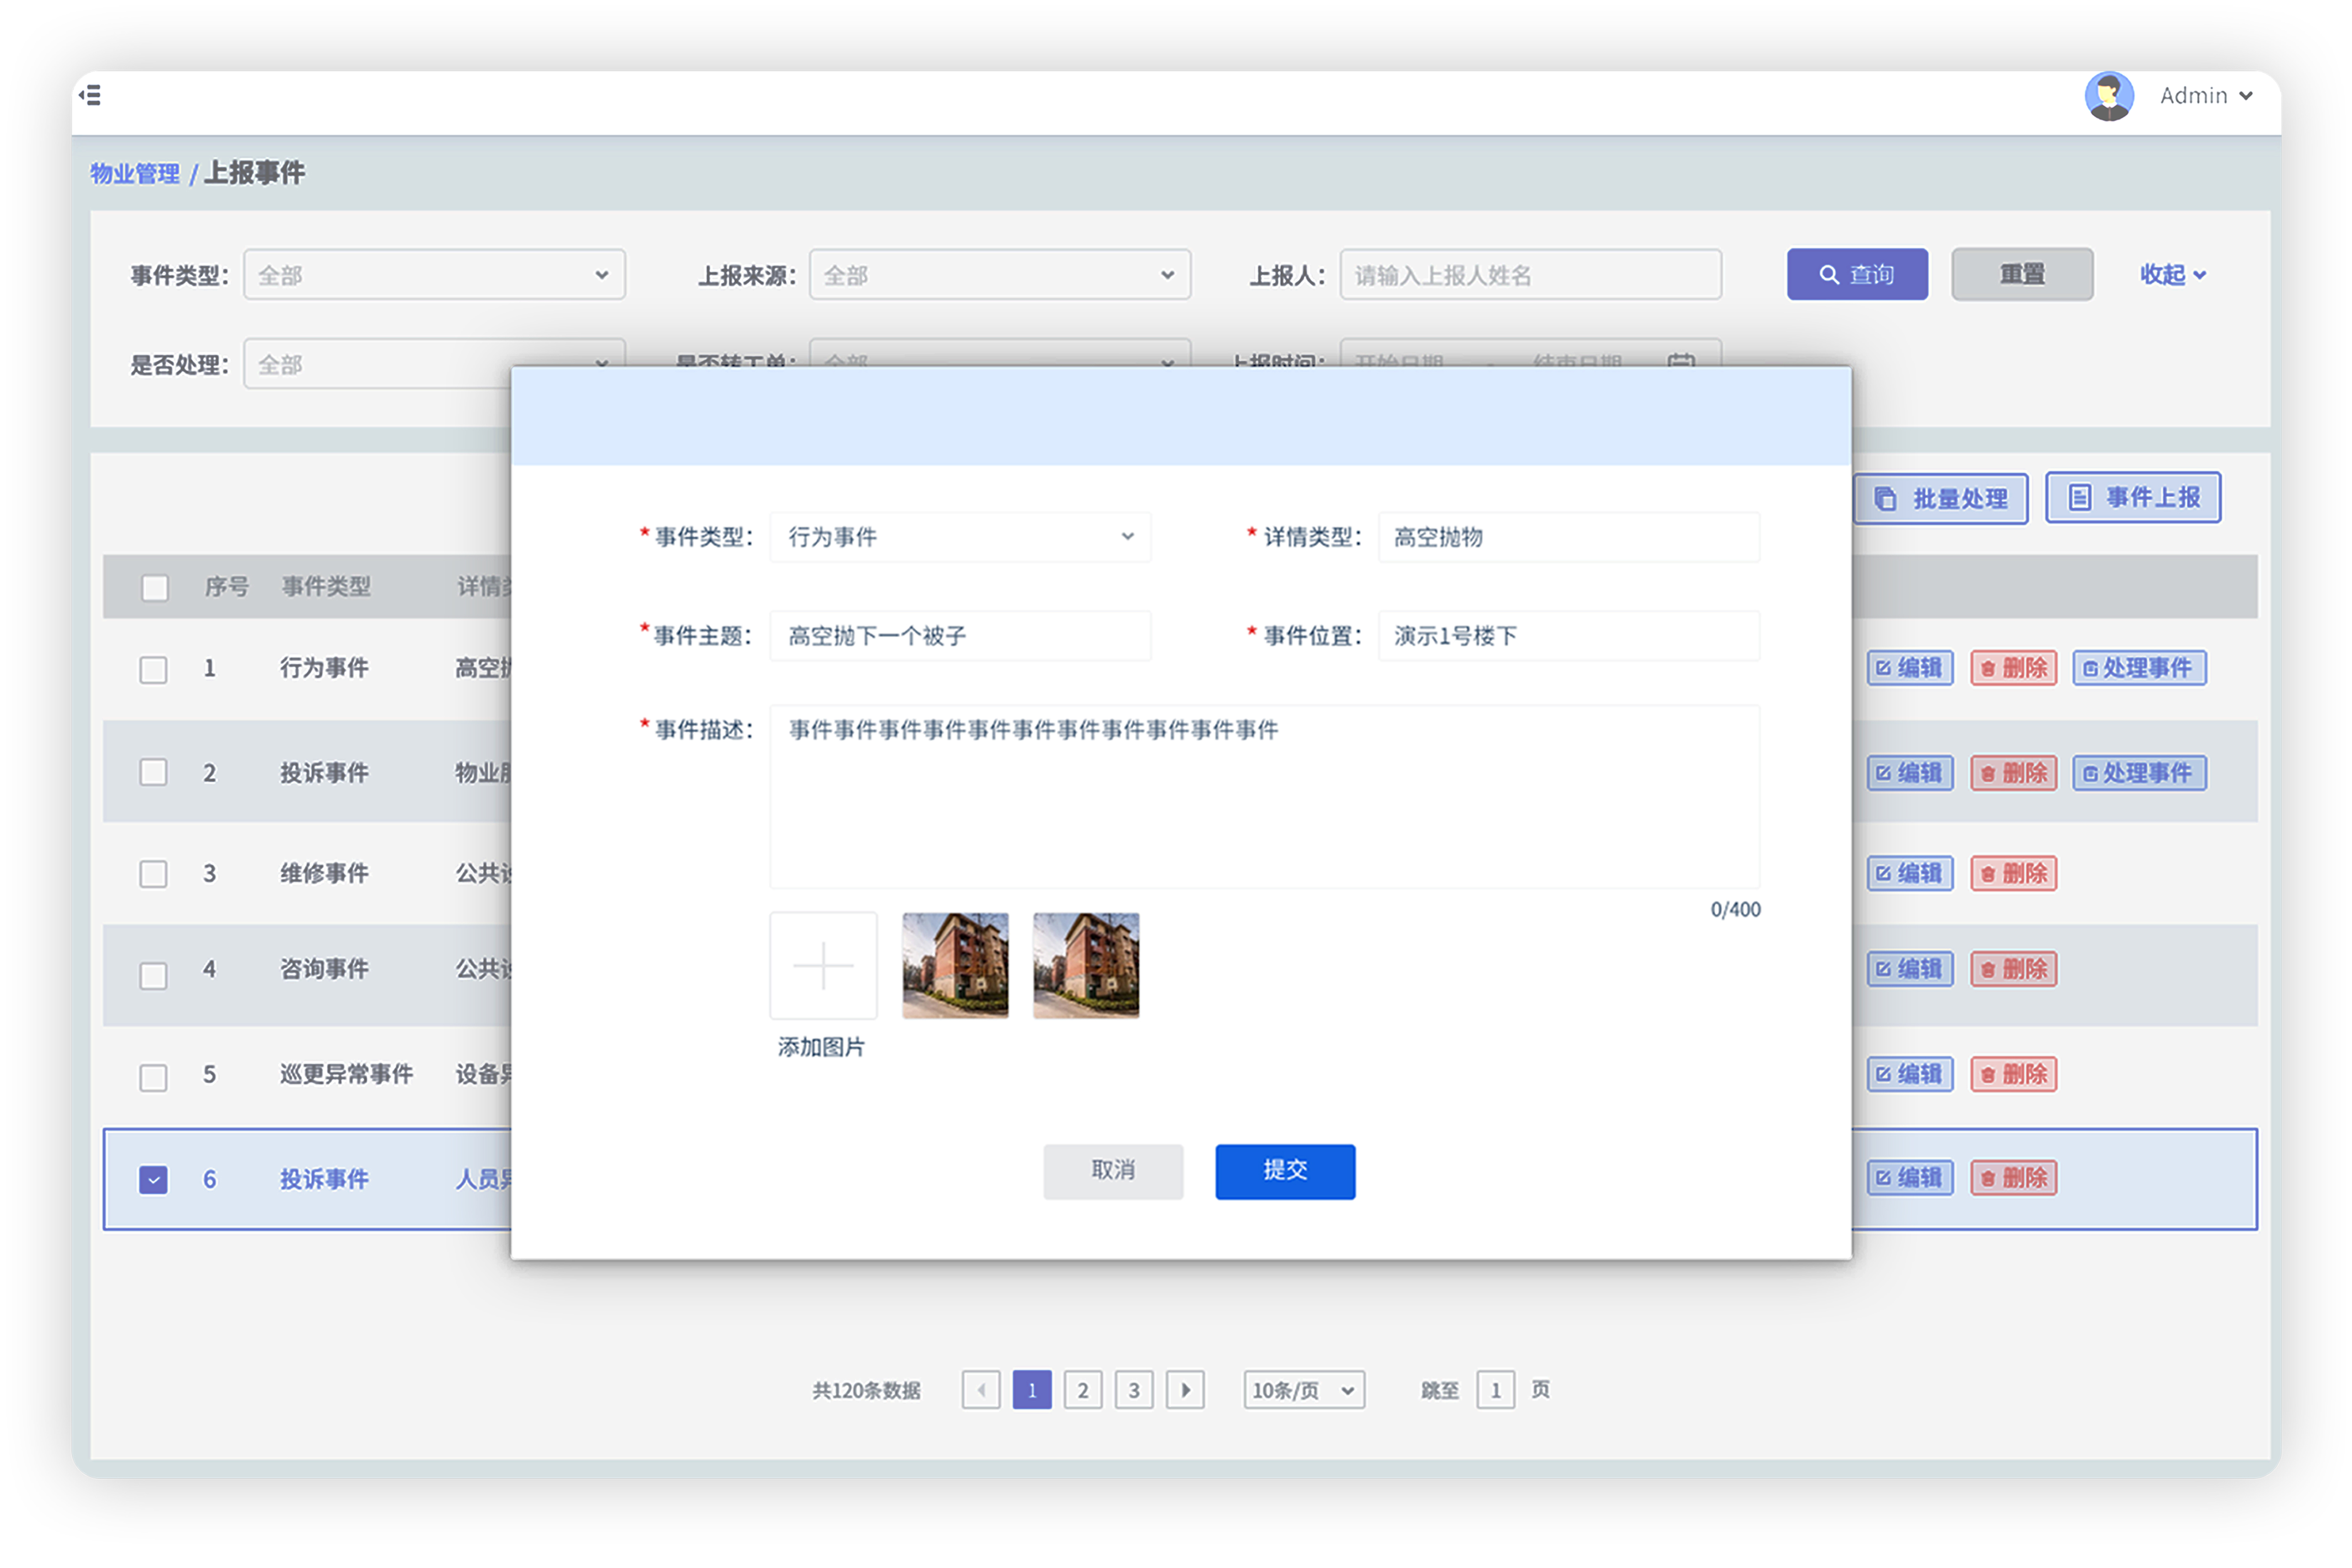Image resolution: width=2352 pixels, height=1568 pixels.
Task: Uncheck the row 6 投诉事件 checkbox
Action: 153,1180
